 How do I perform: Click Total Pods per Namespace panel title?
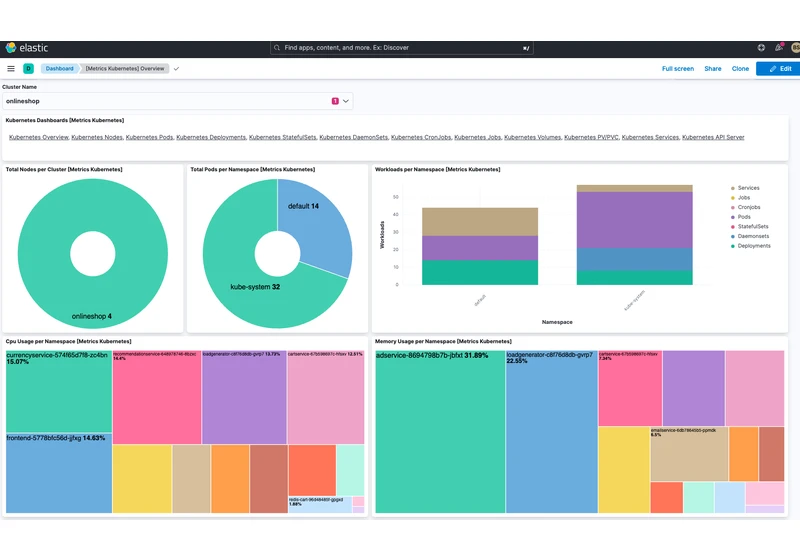253,169
